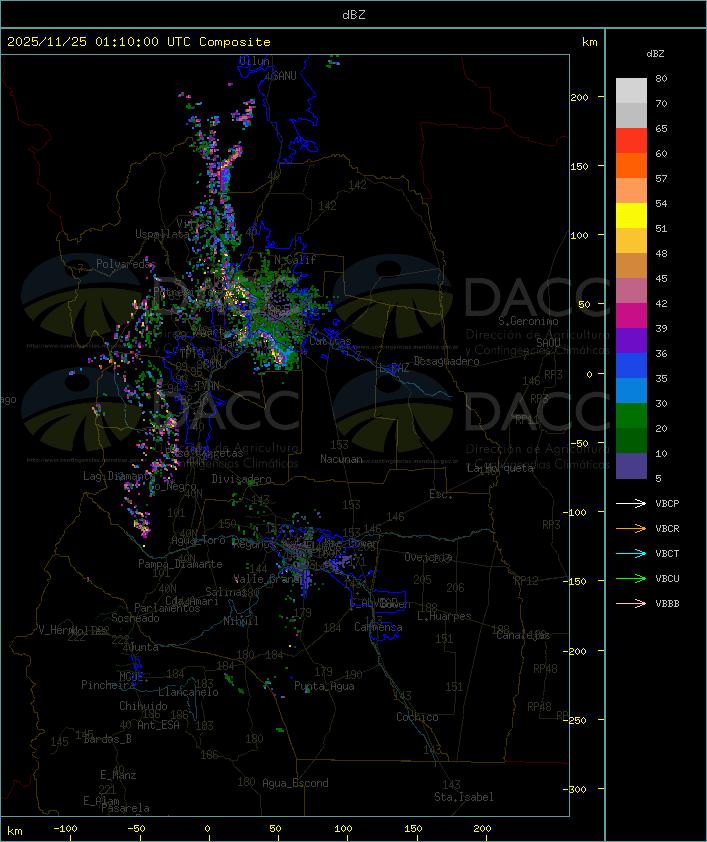Select the yellow 51 dBZ legend swatch

tap(631, 216)
